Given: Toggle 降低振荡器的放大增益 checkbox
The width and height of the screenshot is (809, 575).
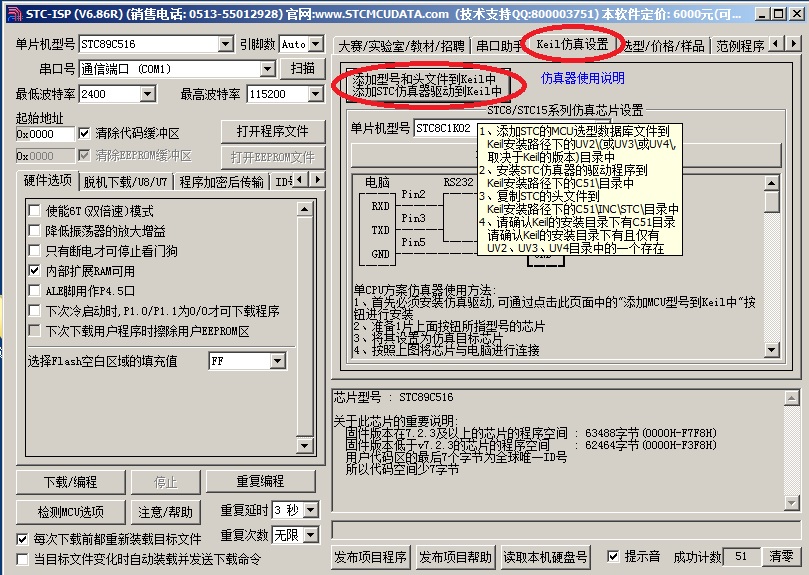Looking at the screenshot, I should coord(35,231).
